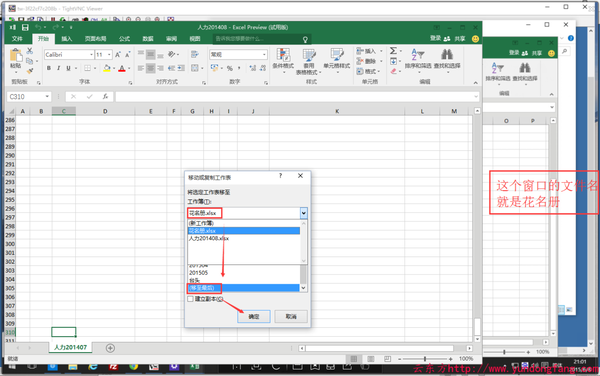Image resolution: width=600 pixels, height=376 pixels.
Task: Click the zoom slider handle in status bar
Action: click(425, 359)
